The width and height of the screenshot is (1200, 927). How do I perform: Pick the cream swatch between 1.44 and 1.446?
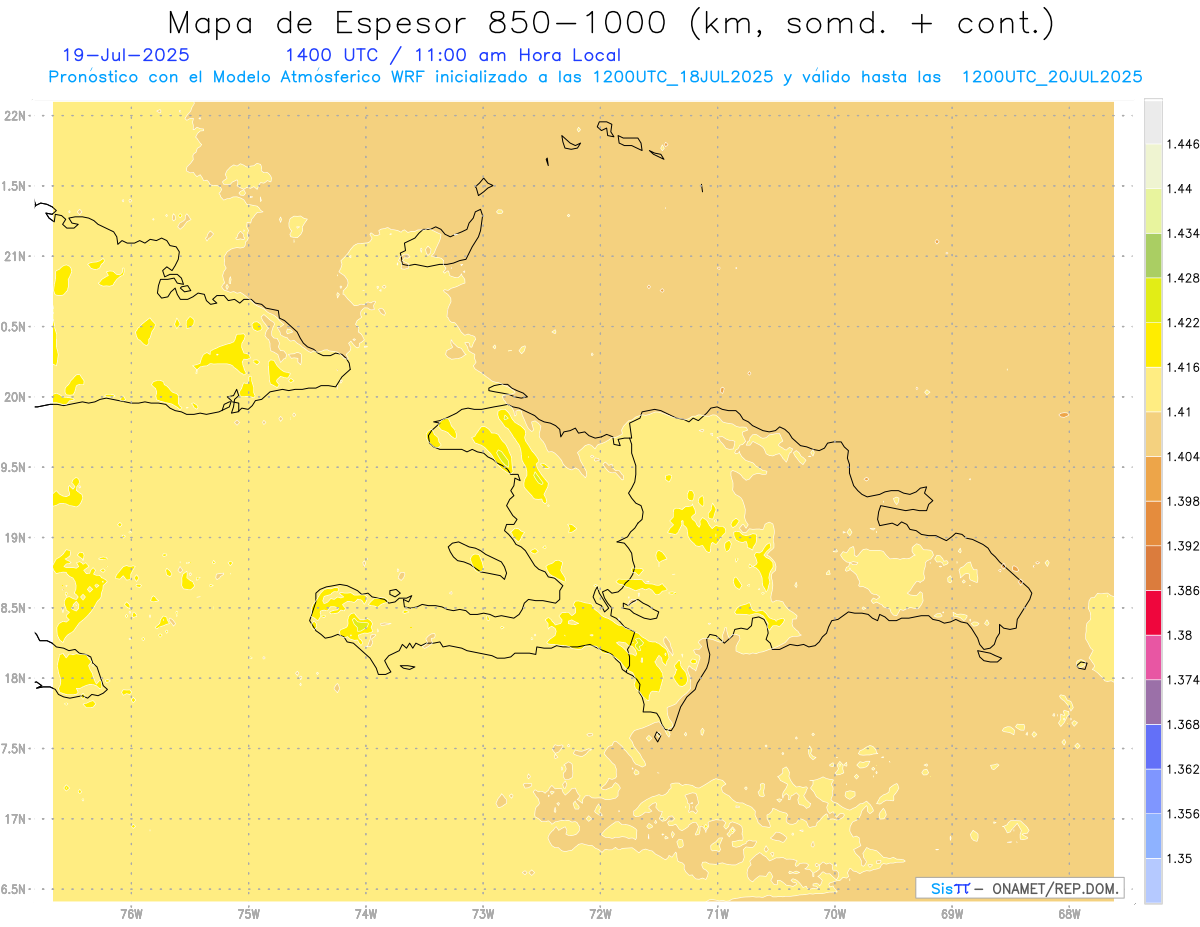click(1153, 166)
